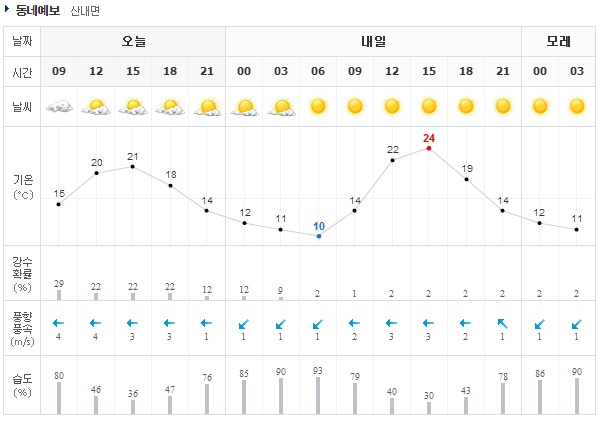This screenshot has width=601, height=421.
Task: Click the cloudy weather icon at today 09시
Action: click(59, 106)
